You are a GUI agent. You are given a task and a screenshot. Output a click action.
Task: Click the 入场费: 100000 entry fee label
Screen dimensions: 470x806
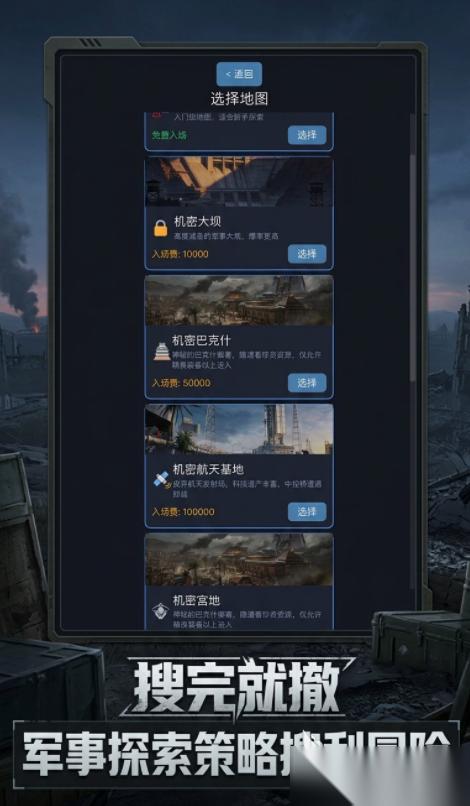tap(183, 512)
